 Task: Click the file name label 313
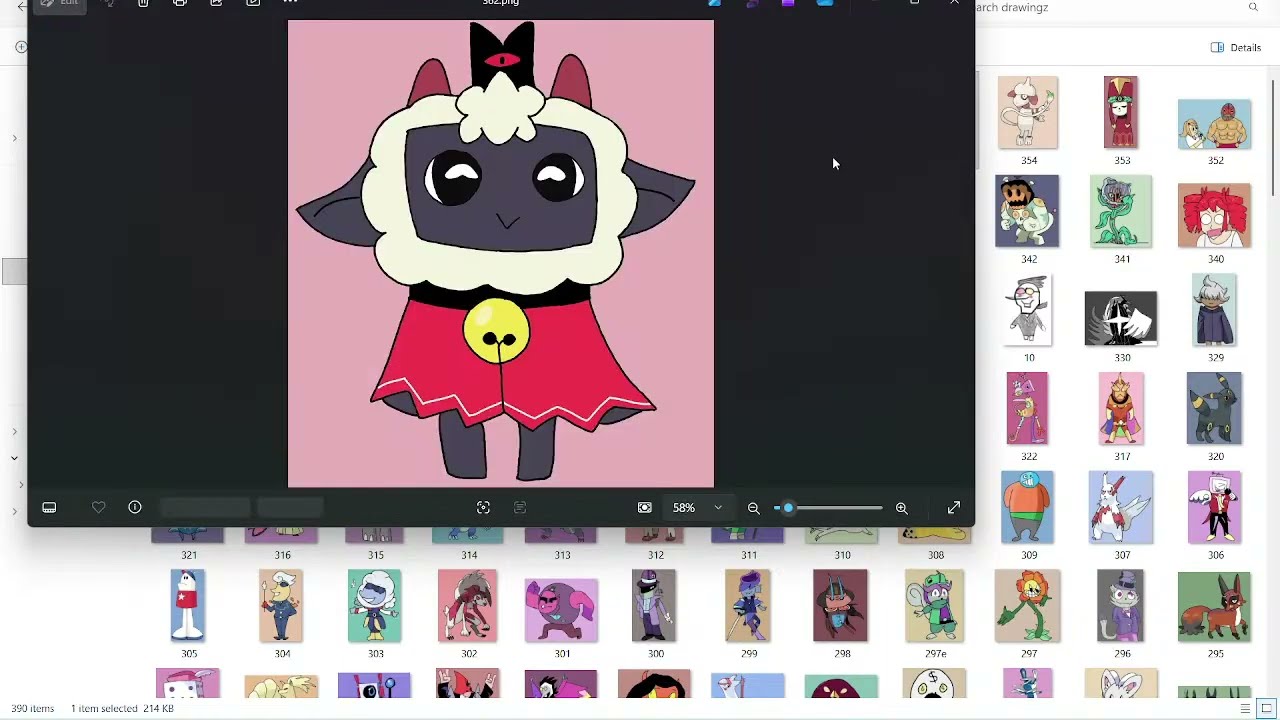(x=562, y=555)
